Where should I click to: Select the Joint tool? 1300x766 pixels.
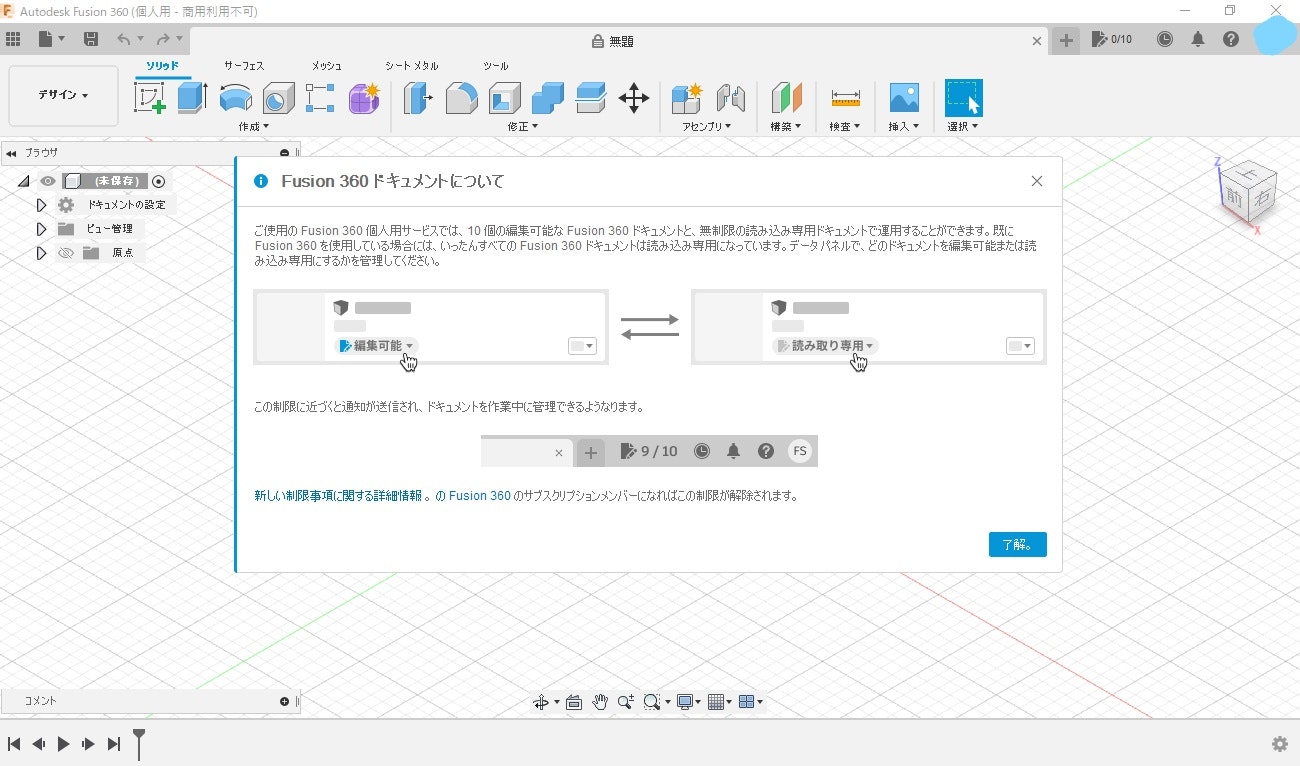click(731, 98)
